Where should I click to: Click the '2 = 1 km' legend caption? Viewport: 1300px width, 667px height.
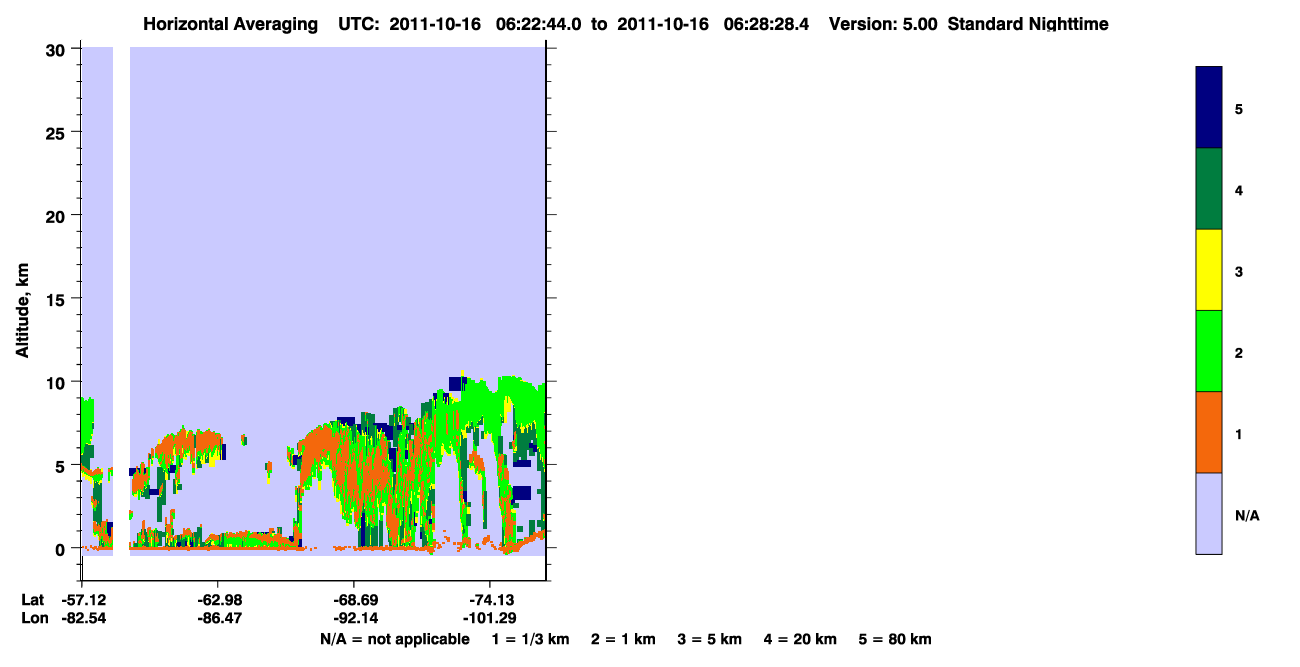(623, 639)
